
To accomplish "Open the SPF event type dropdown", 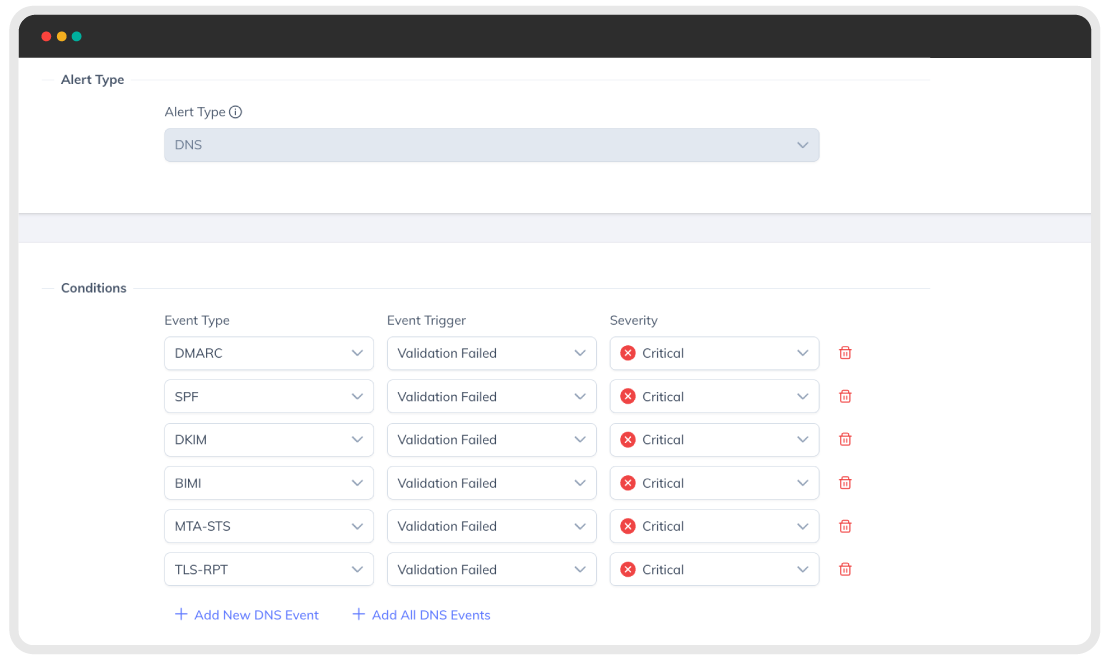I will (269, 397).
